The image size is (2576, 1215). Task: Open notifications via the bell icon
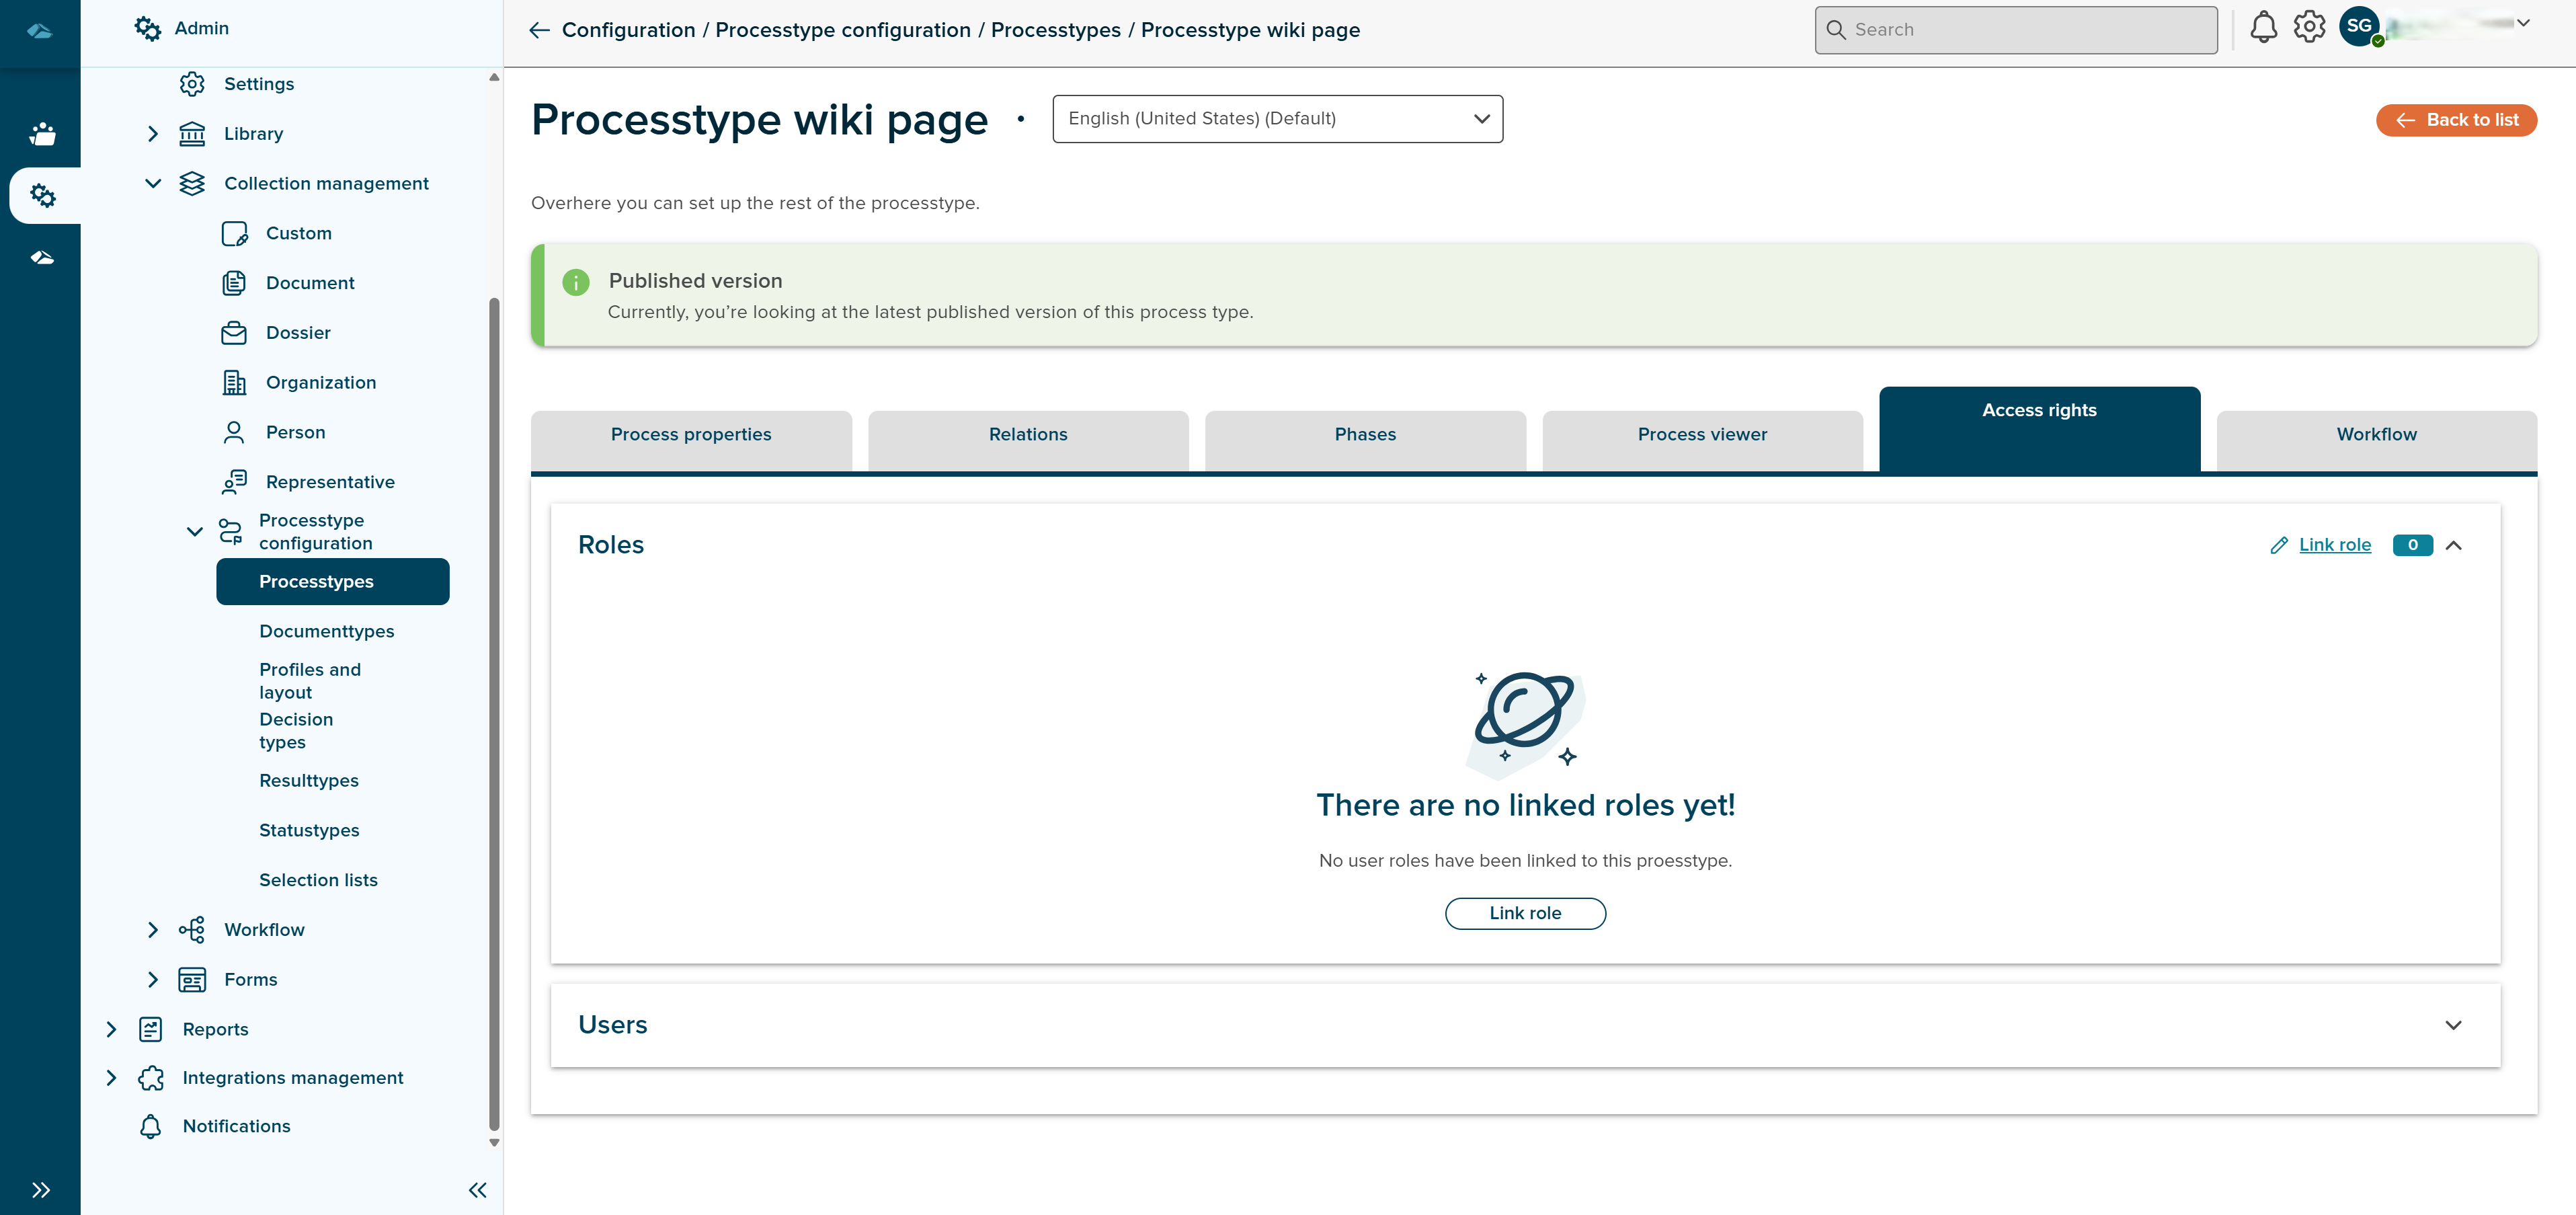point(2264,29)
